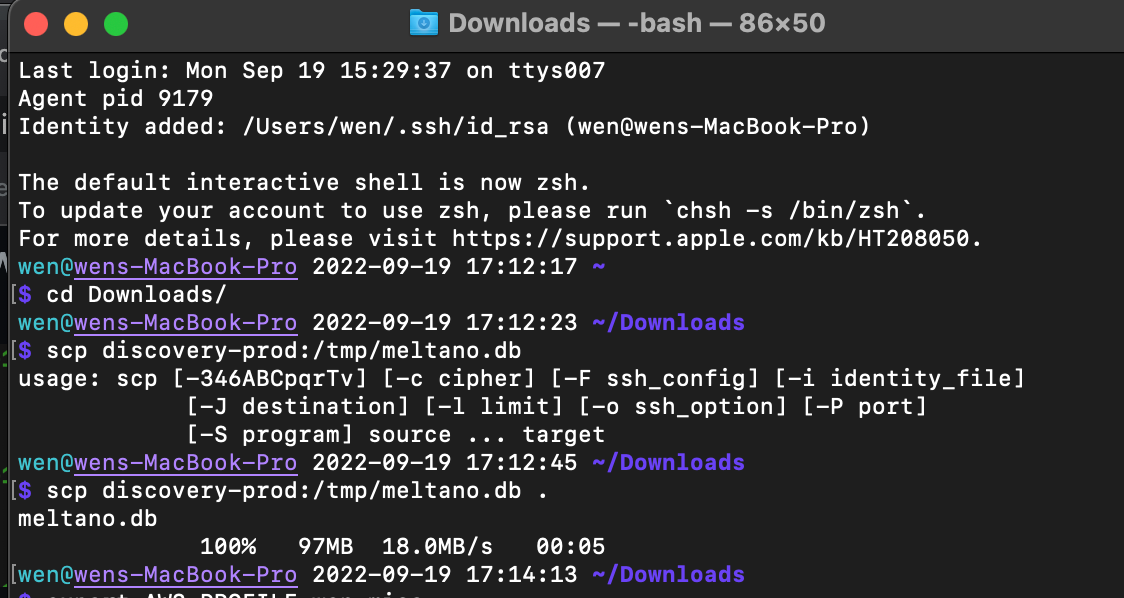Click "[-S program] source ... target" usage line
Viewport: 1124px width, 598px height.
395,435
